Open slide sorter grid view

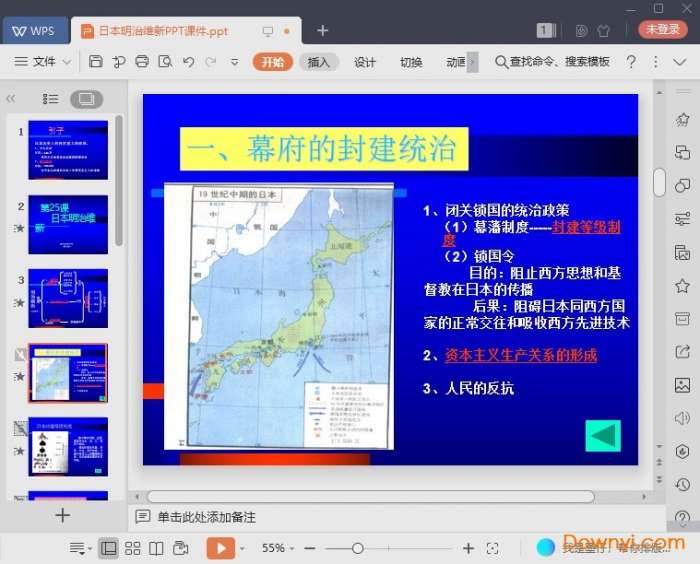click(133, 548)
